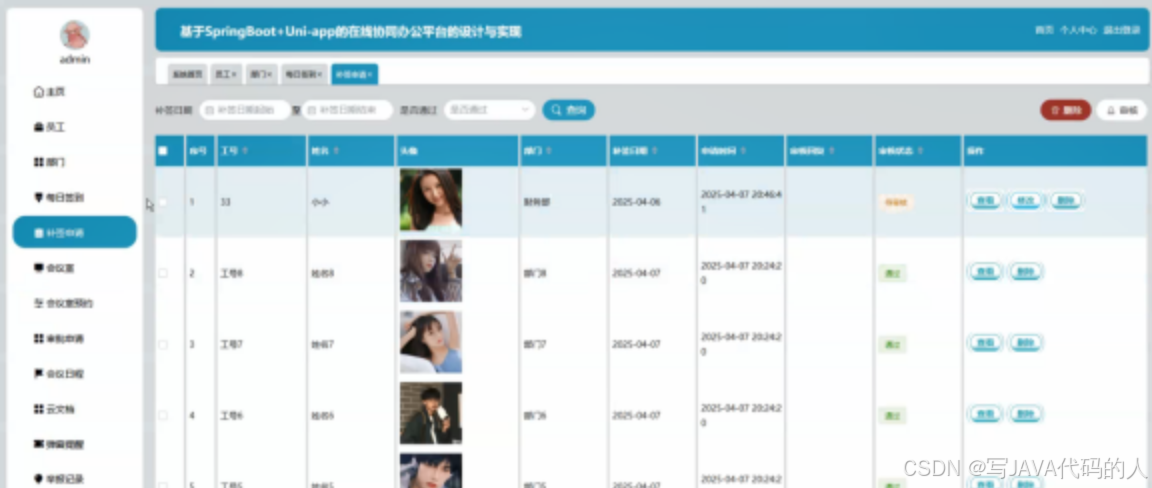The height and width of the screenshot is (488, 1152).
Task: Open the sidebar item below 会议室预约
Action: tap(59, 339)
